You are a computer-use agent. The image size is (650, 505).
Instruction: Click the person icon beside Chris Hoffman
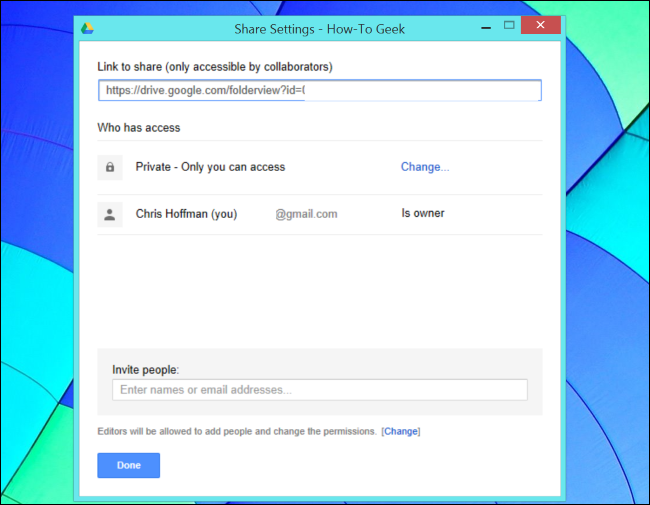coord(110,214)
